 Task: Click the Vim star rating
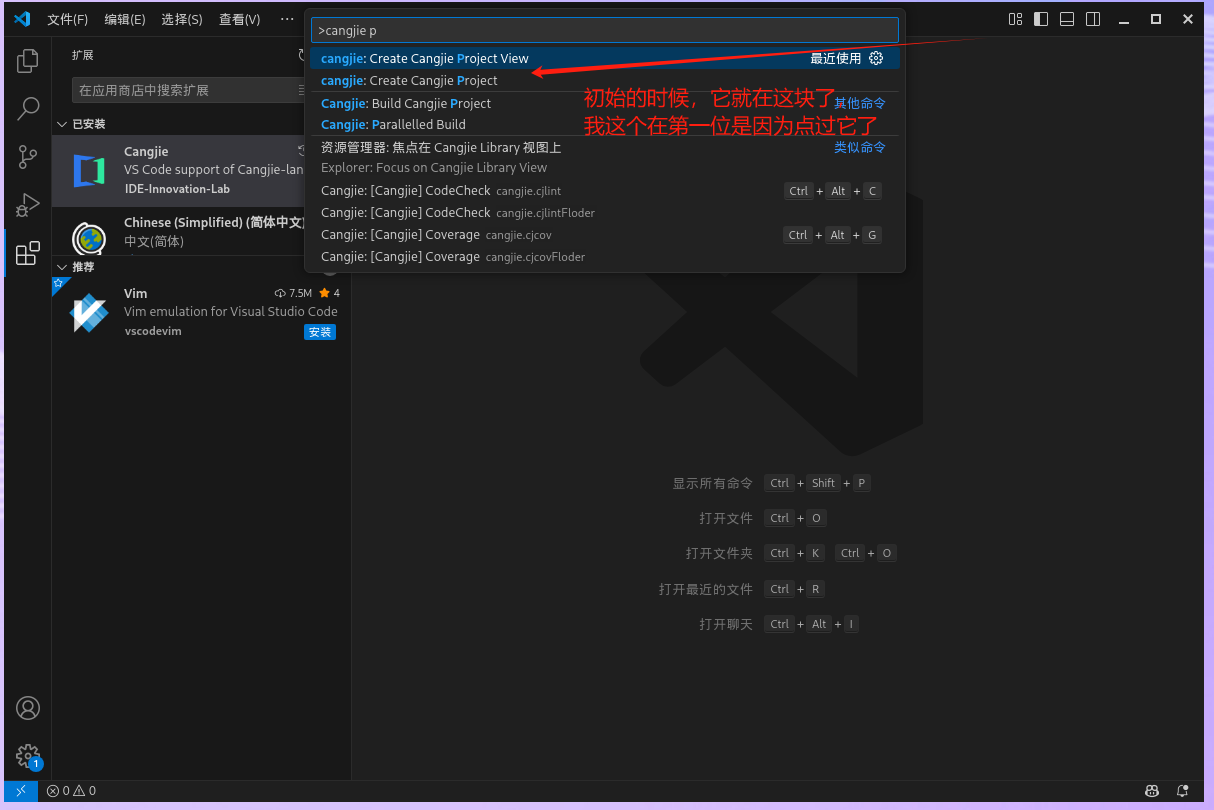(x=329, y=293)
